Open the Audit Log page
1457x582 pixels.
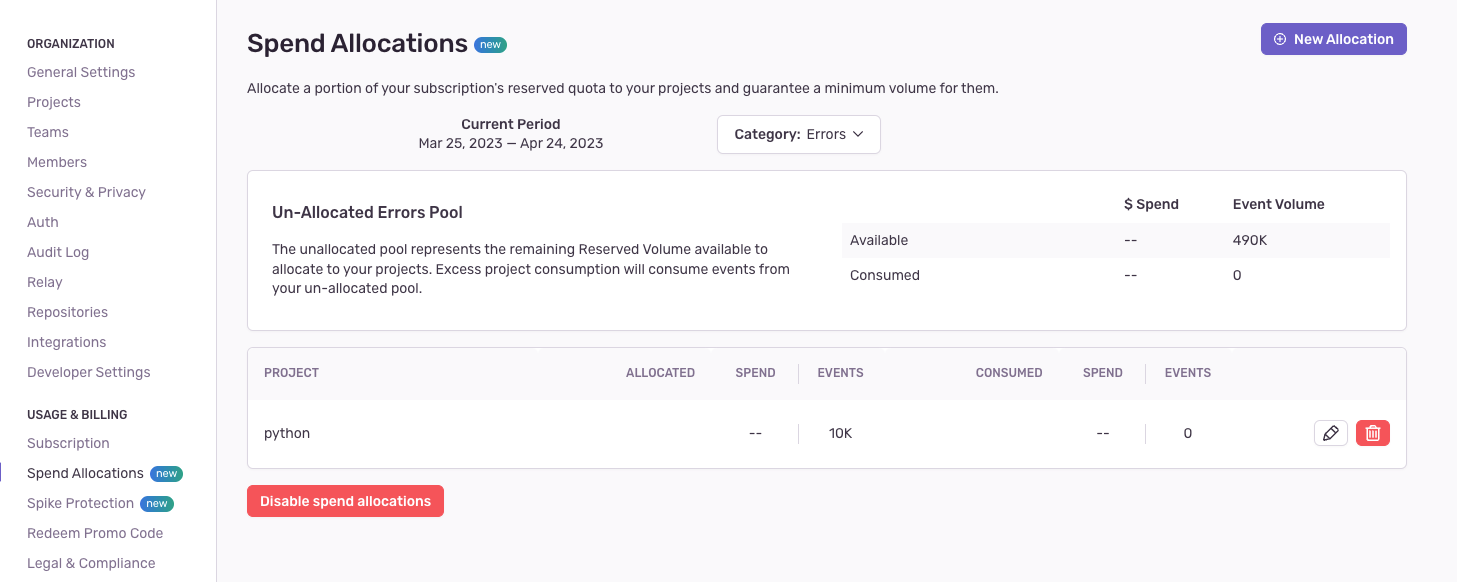[58, 252]
